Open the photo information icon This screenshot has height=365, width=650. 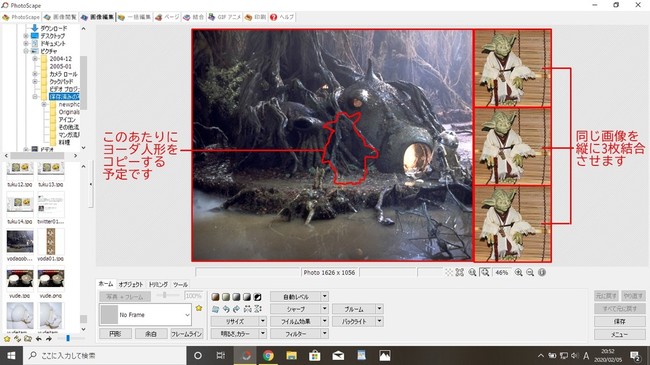click(541, 273)
